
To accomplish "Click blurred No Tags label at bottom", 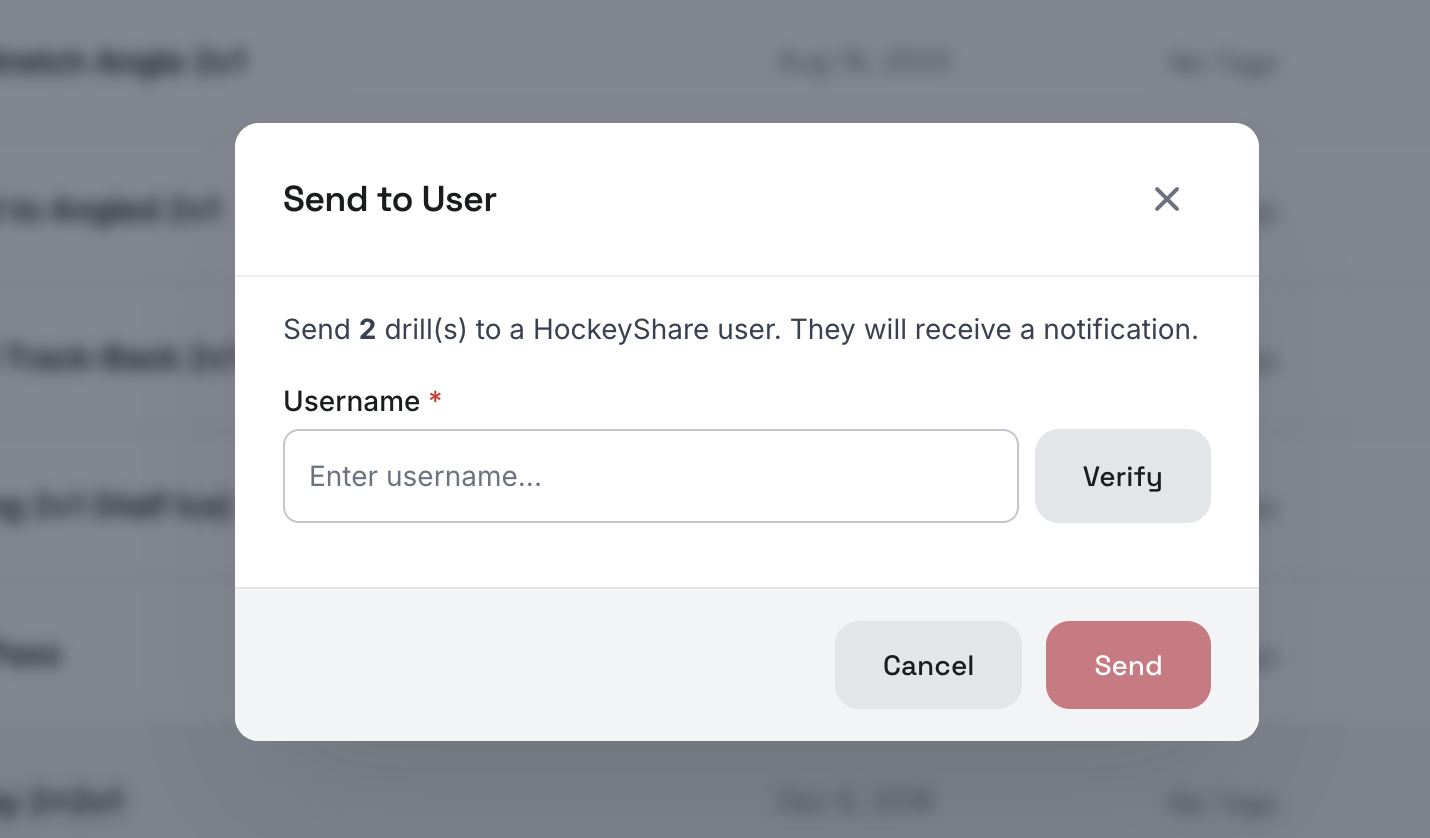I will pyautogui.click(x=1222, y=801).
